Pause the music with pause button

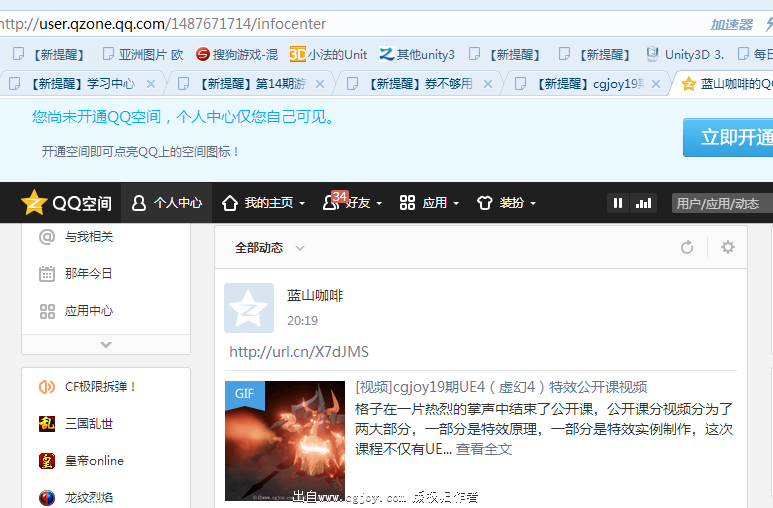point(618,203)
